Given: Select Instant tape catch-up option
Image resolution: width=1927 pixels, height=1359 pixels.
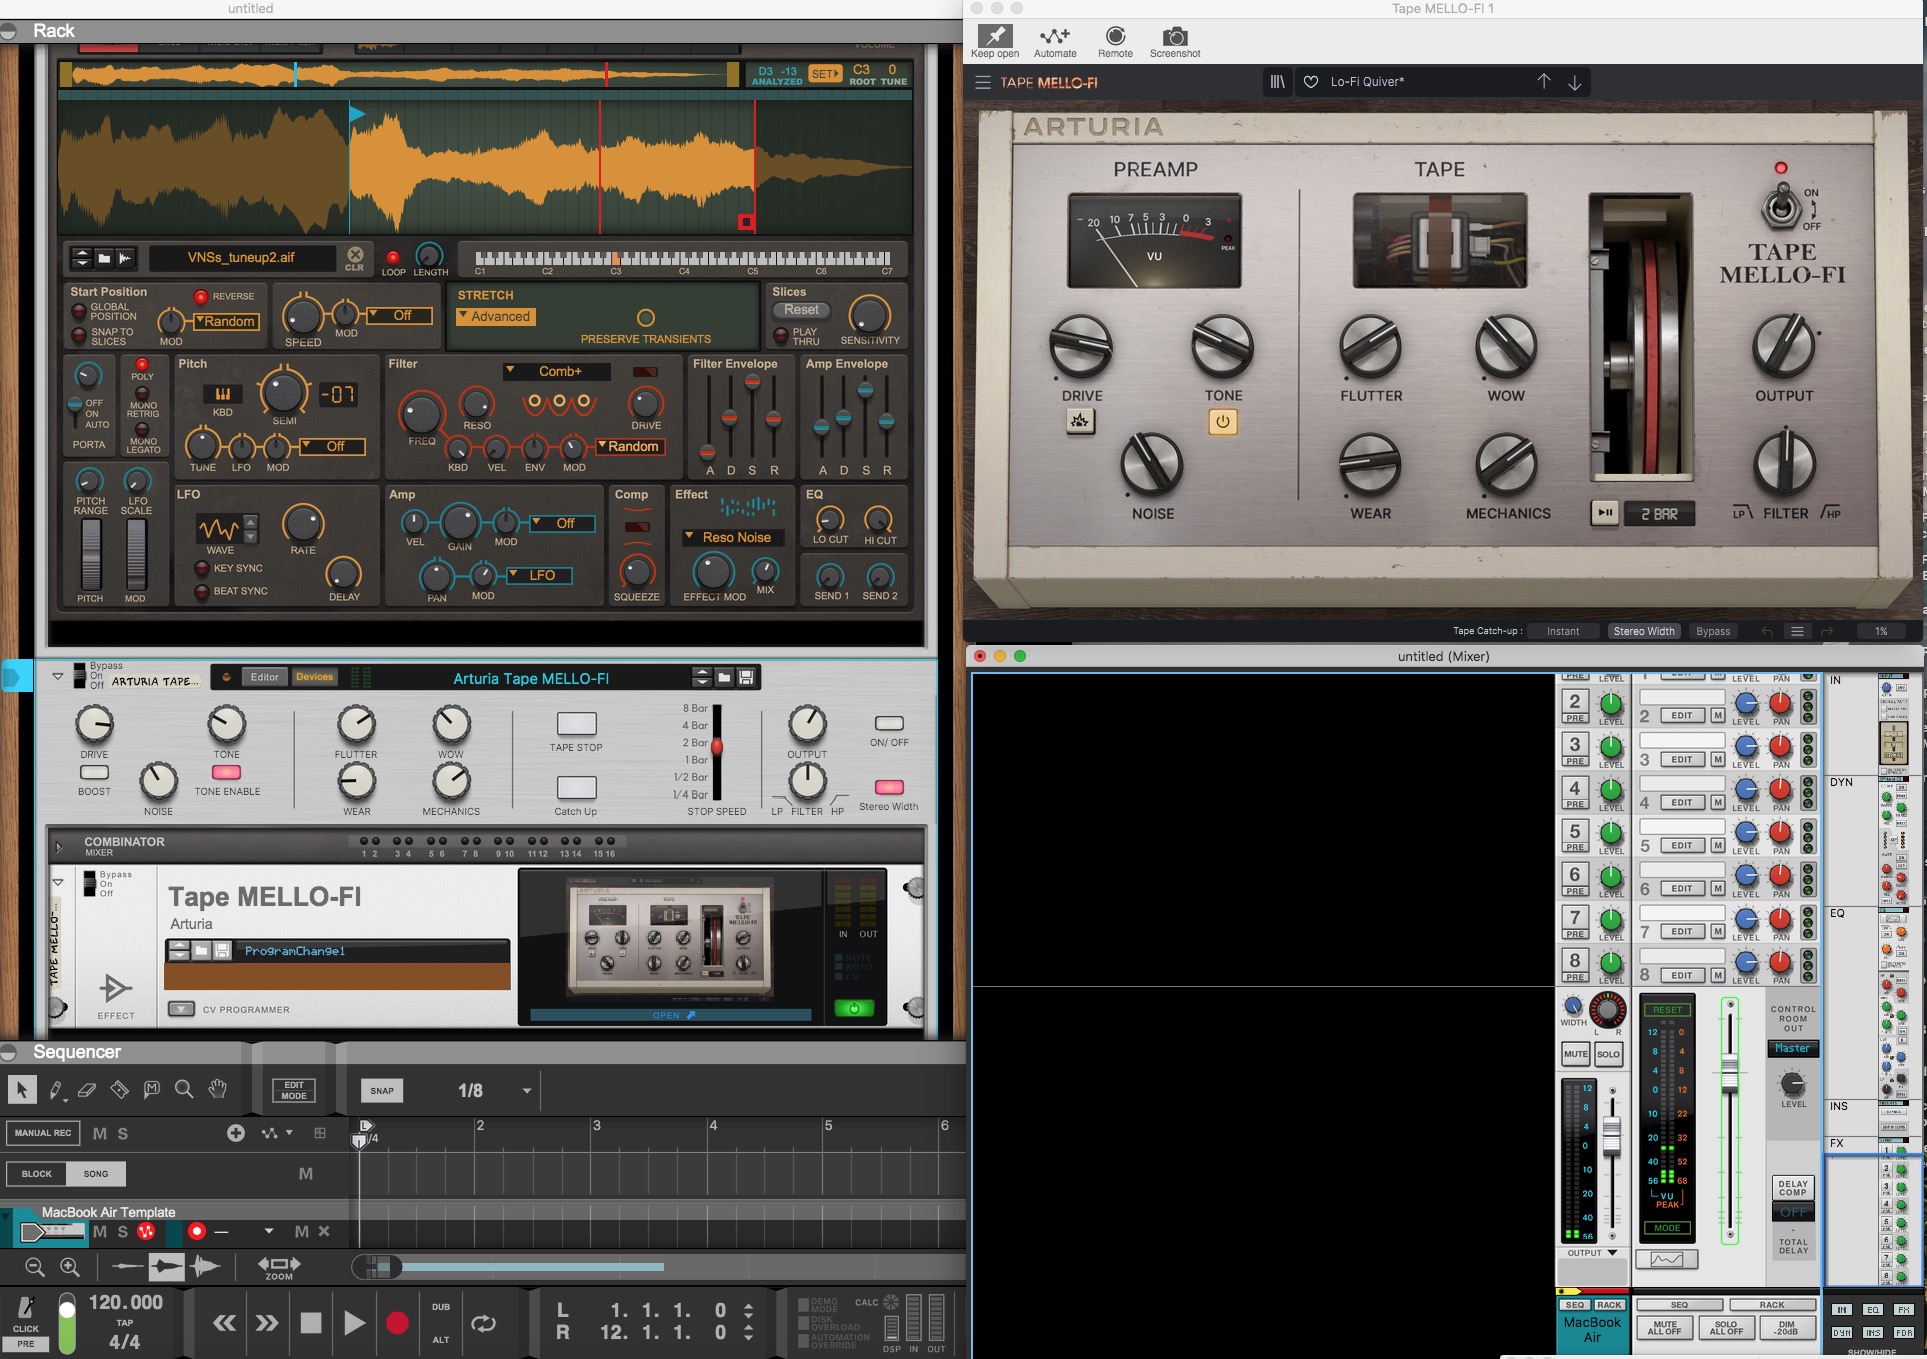Looking at the screenshot, I should pos(1563,631).
